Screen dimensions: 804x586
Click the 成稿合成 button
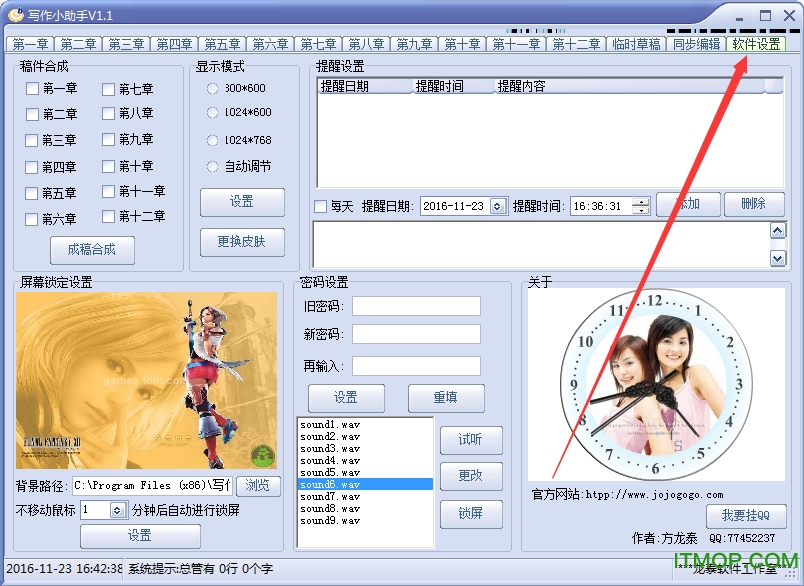tap(91, 250)
